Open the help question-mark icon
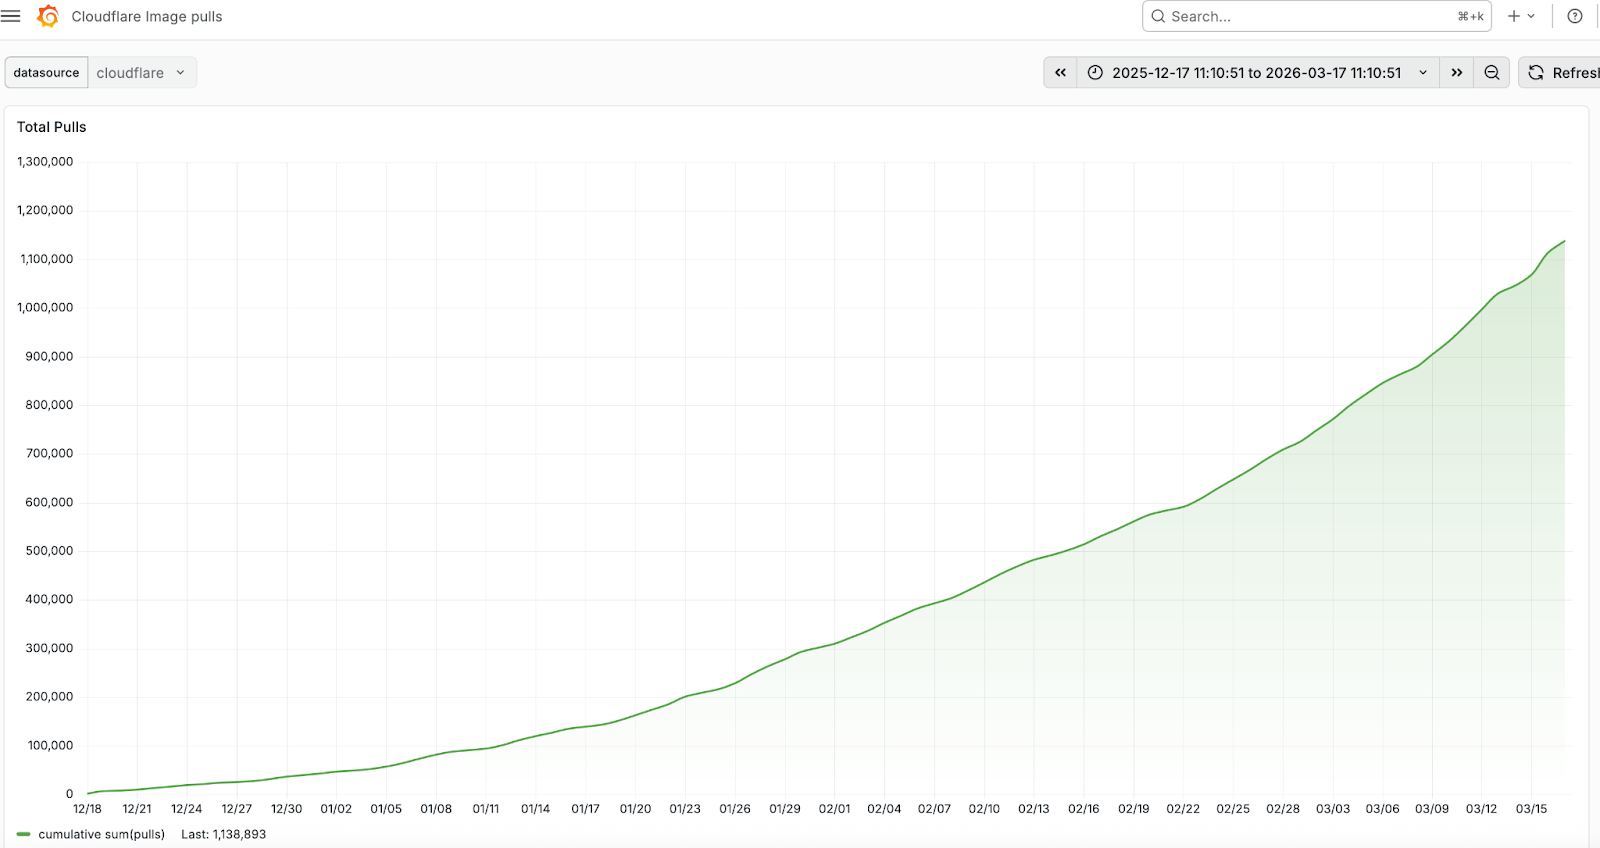 tap(1575, 16)
